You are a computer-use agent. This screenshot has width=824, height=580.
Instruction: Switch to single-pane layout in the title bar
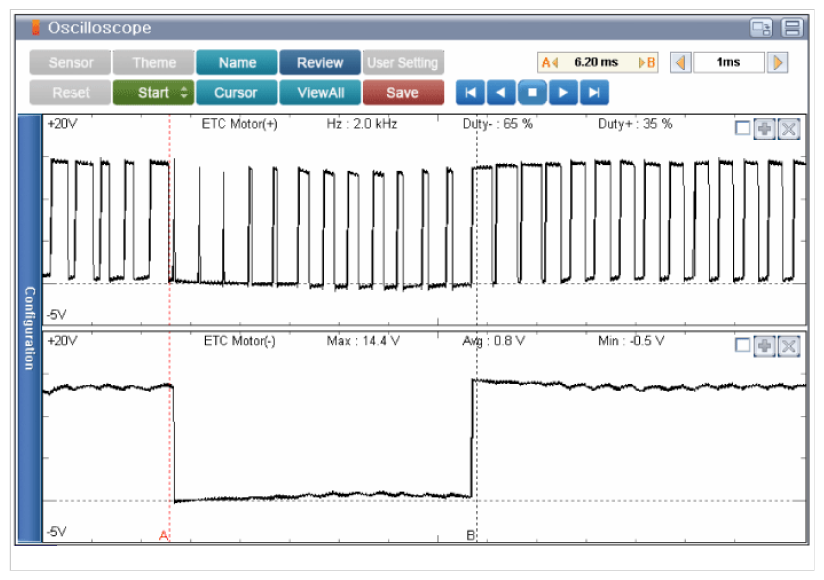[x=792, y=28]
